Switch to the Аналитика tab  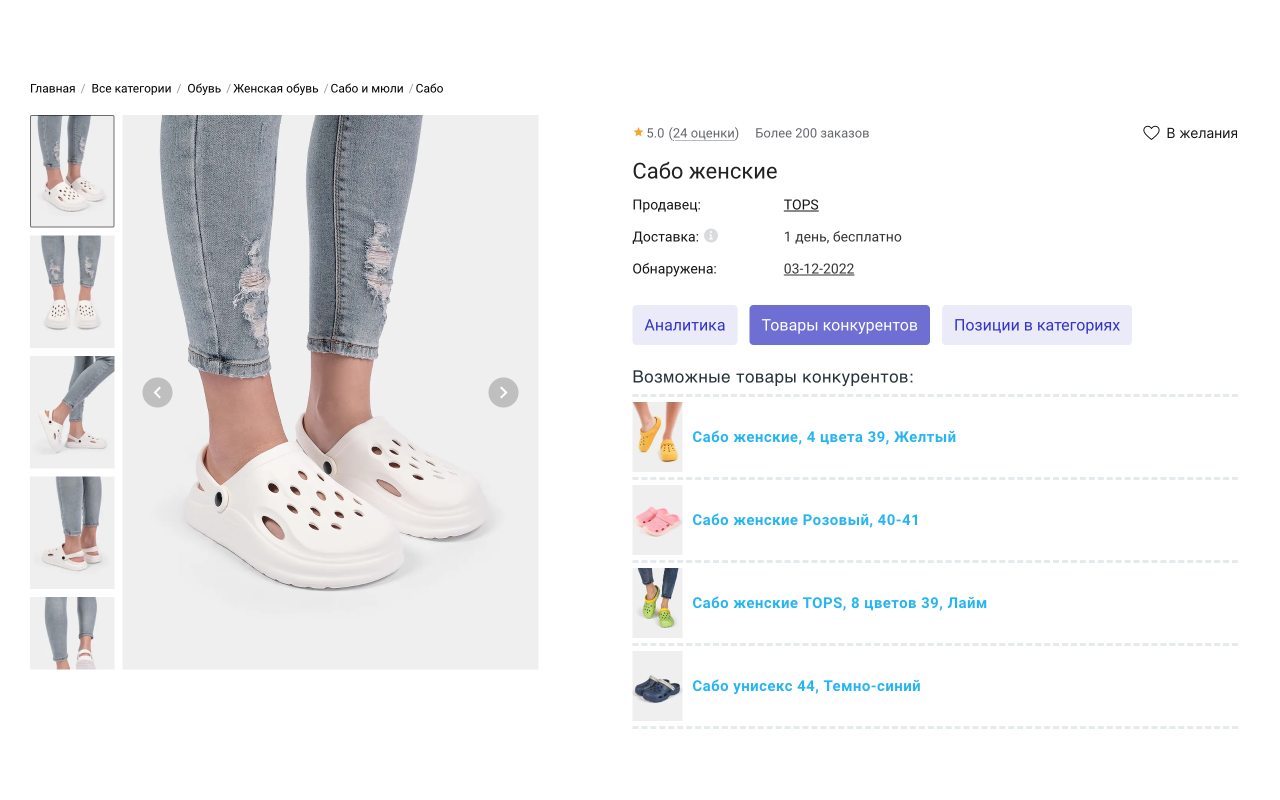tap(685, 325)
